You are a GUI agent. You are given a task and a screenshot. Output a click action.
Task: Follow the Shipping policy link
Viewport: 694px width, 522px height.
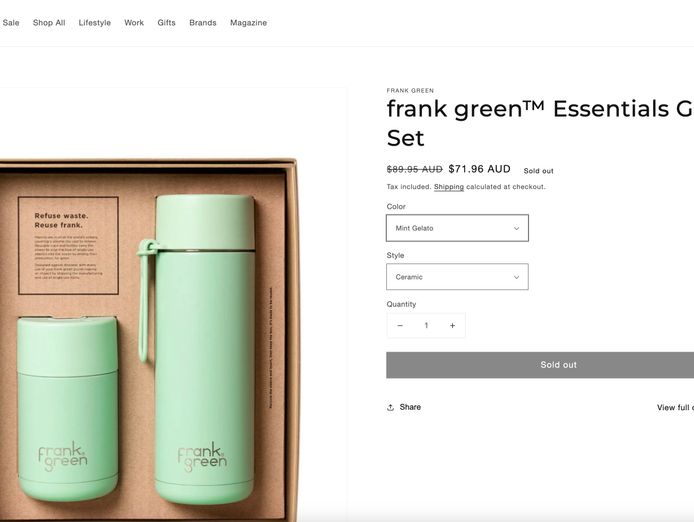point(449,187)
